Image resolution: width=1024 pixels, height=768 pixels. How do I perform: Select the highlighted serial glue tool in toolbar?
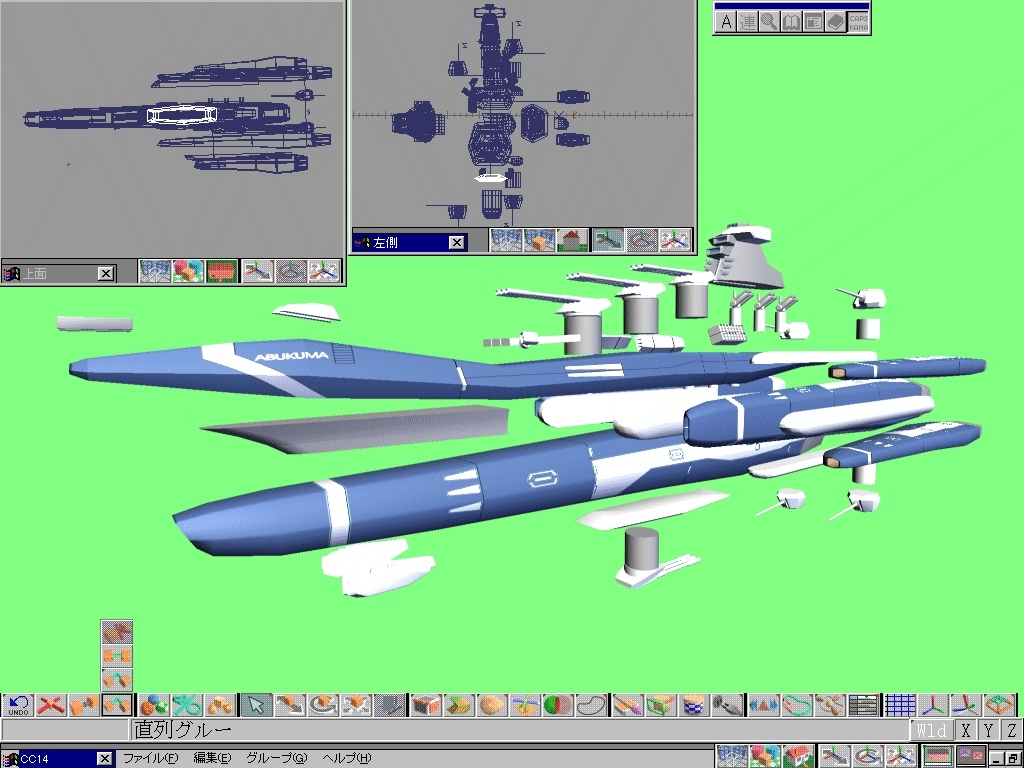[118, 705]
